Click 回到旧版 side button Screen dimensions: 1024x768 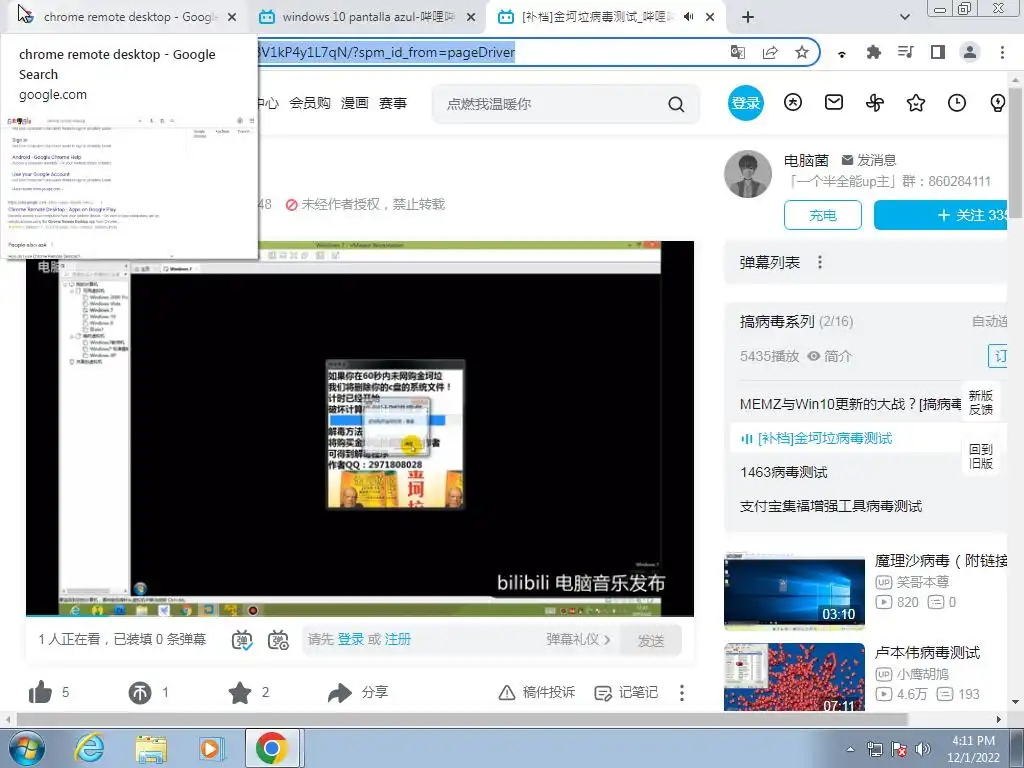[980, 456]
